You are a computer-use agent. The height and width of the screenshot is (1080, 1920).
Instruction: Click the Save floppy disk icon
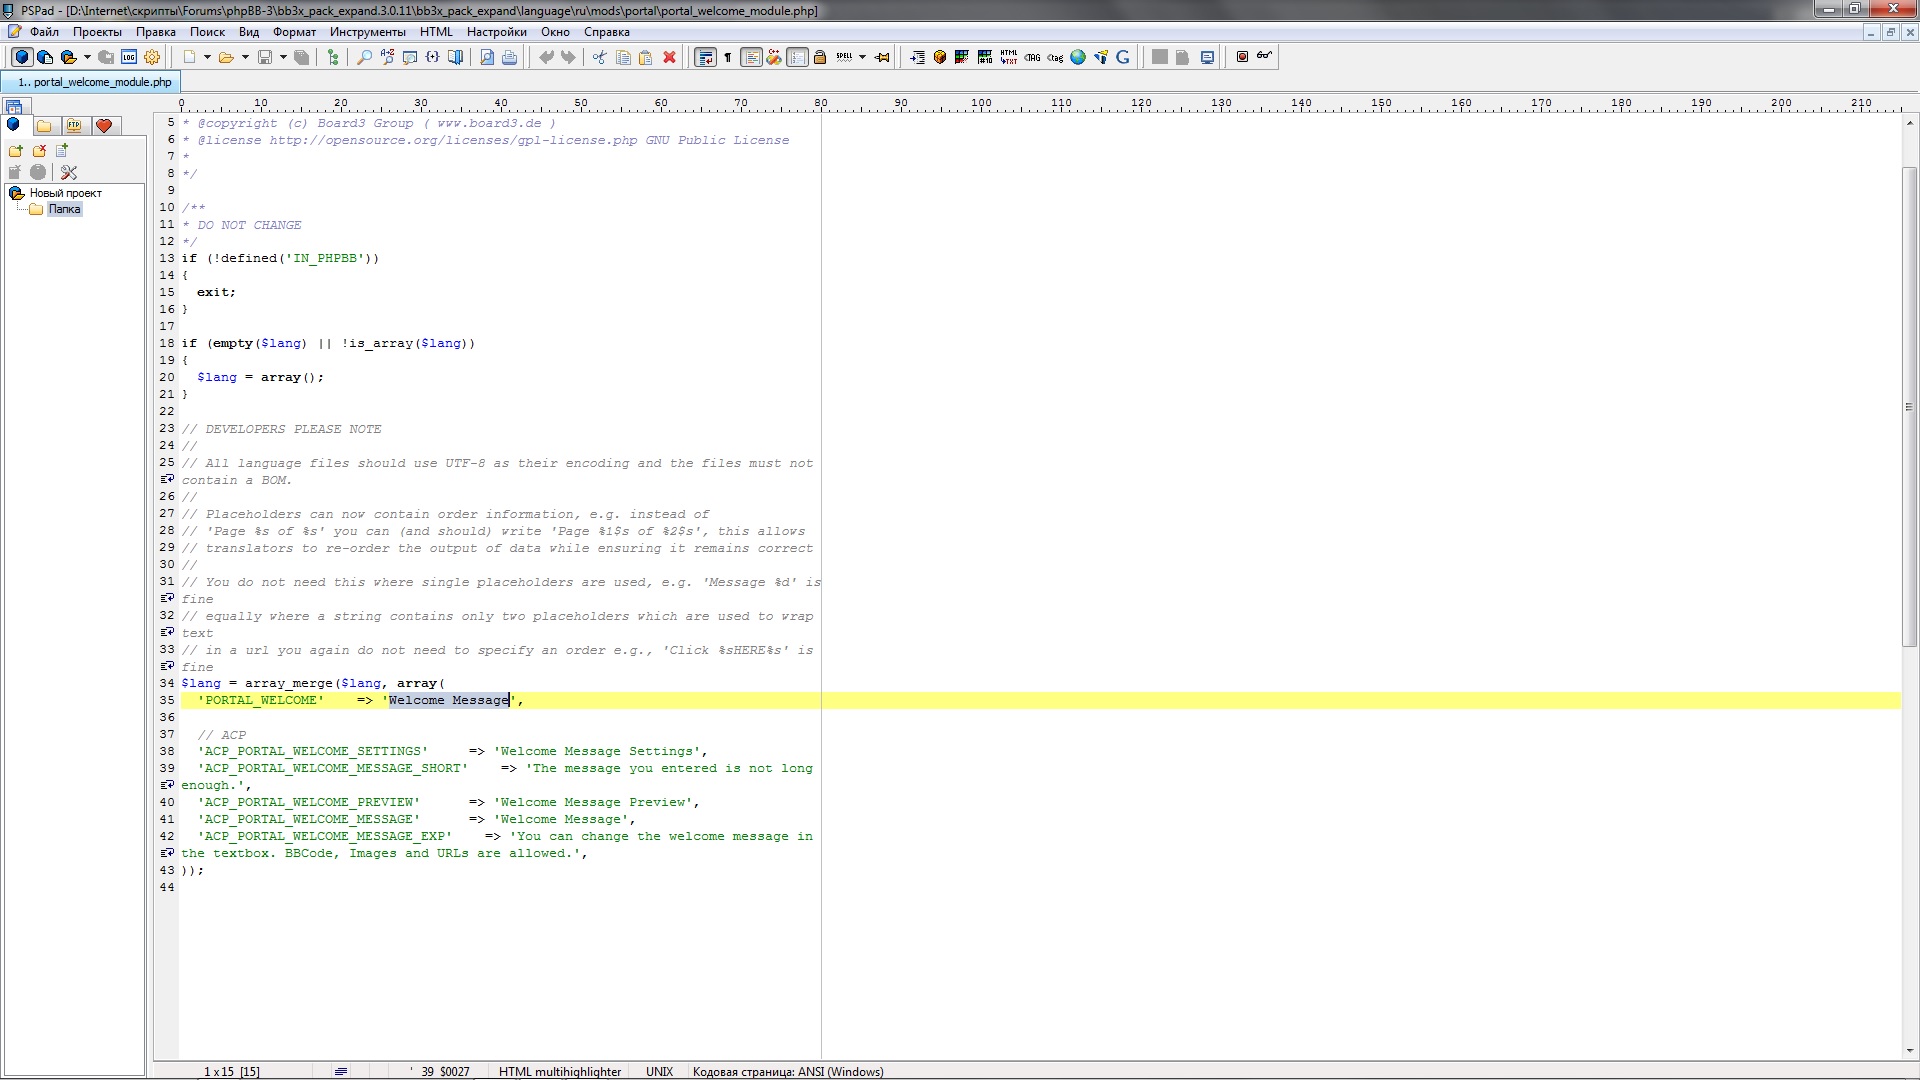pyautogui.click(x=265, y=57)
